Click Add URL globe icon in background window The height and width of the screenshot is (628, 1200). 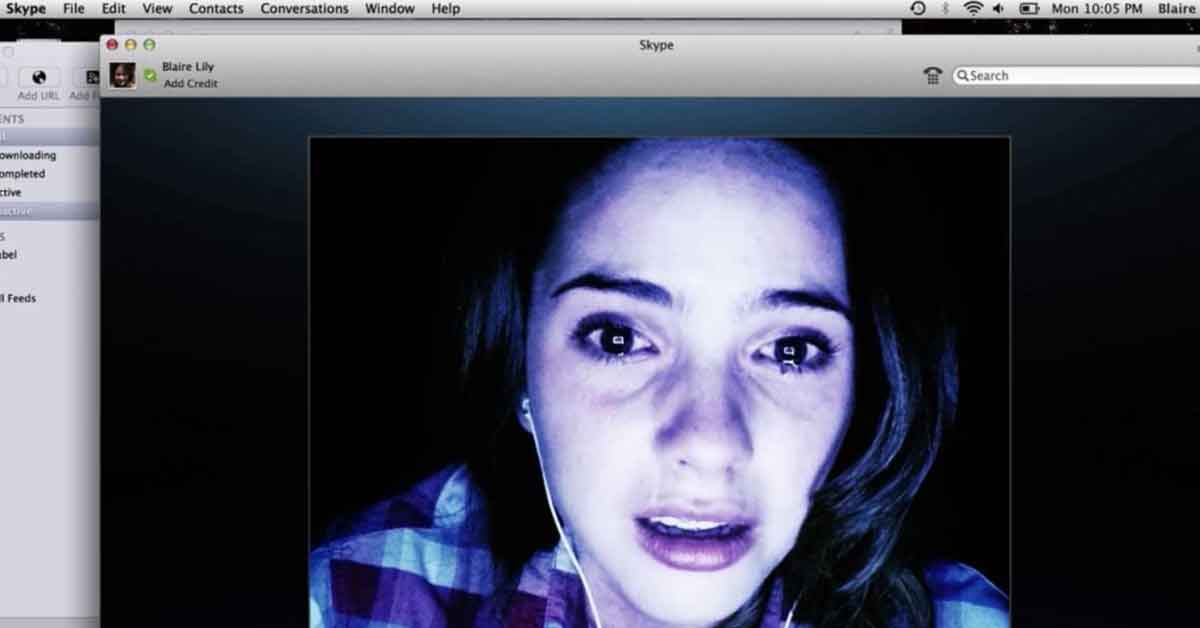[x=39, y=78]
